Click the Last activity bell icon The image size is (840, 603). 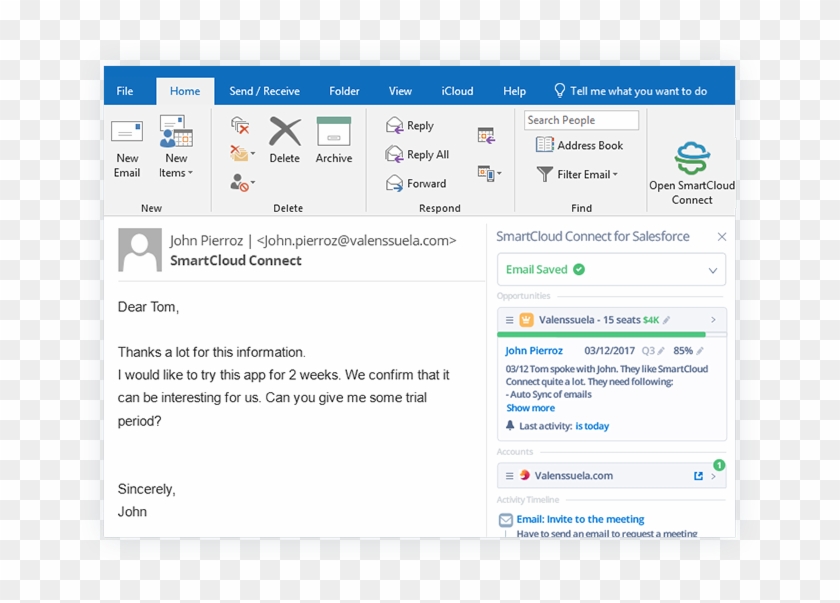tap(510, 426)
